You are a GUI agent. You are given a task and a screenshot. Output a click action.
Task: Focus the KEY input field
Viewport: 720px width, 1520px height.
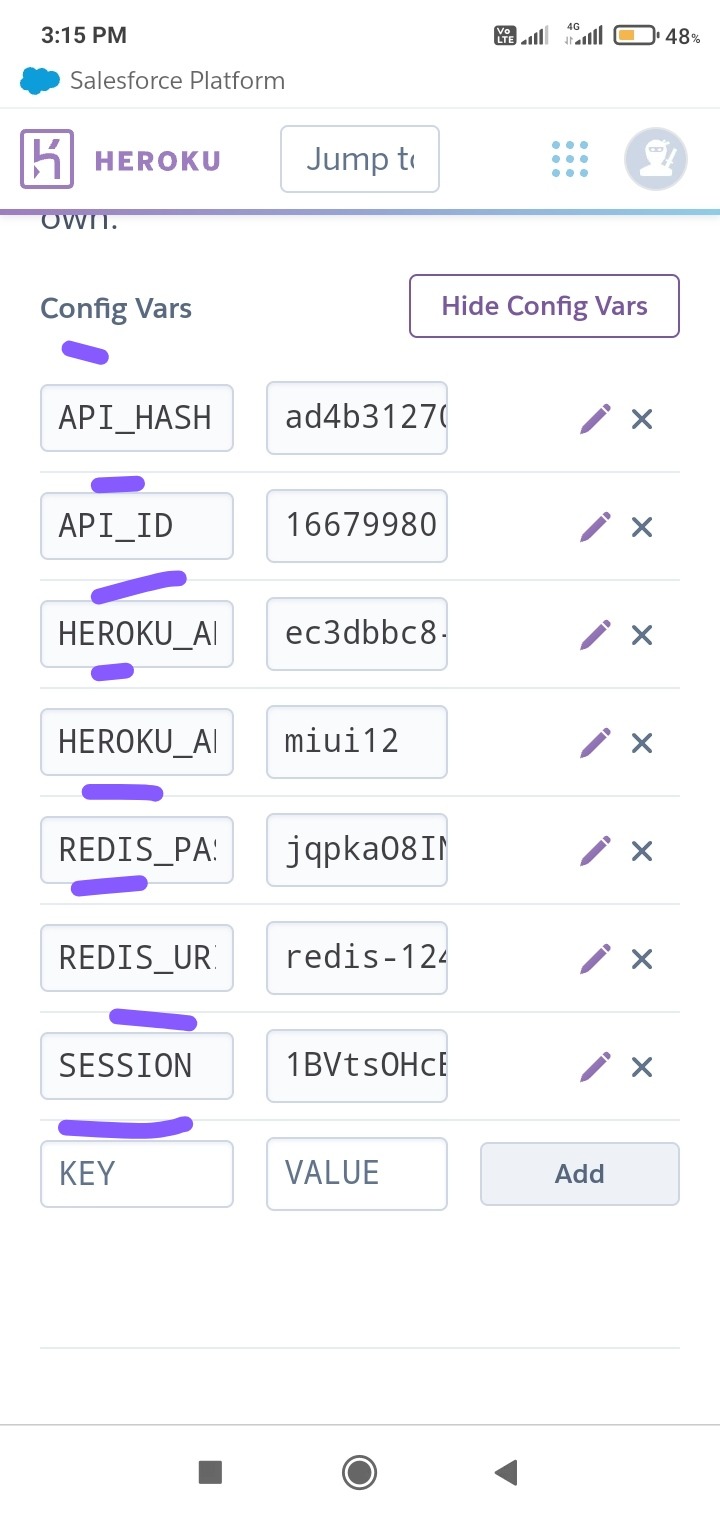point(137,1174)
